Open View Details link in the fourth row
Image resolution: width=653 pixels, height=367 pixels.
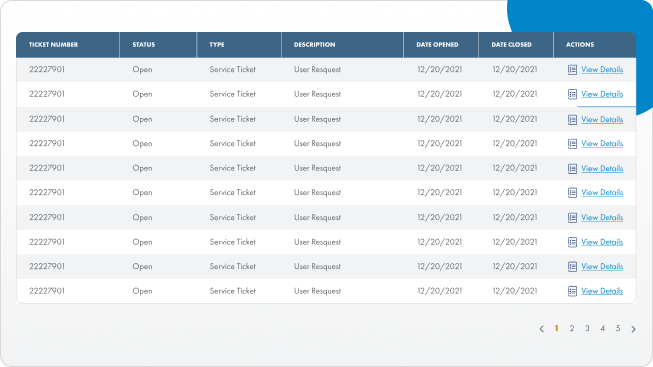(602, 144)
